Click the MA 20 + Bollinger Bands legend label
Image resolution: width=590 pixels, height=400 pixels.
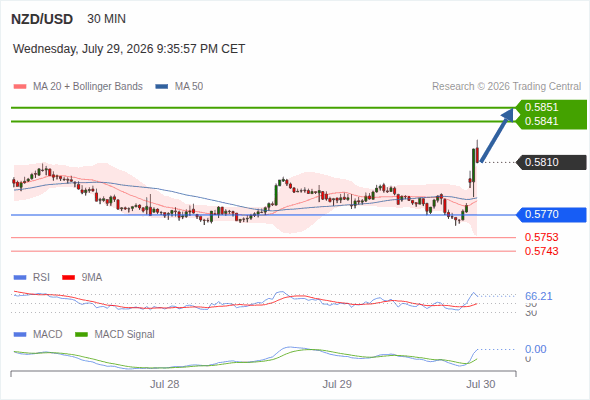pyautogui.click(x=88, y=87)
